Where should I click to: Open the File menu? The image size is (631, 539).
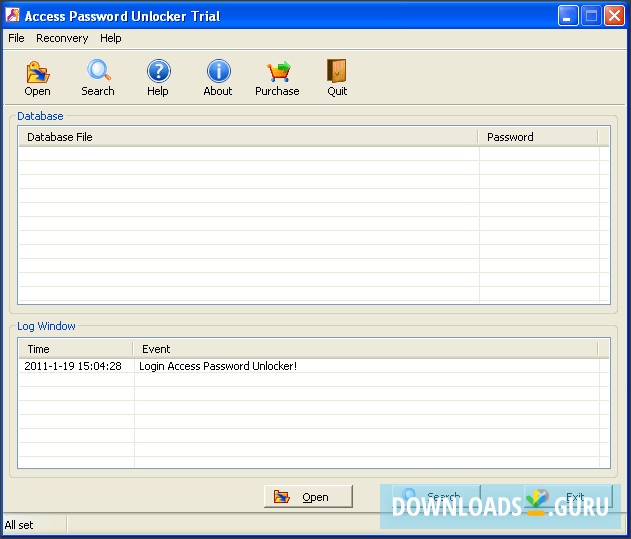(16, 38)
